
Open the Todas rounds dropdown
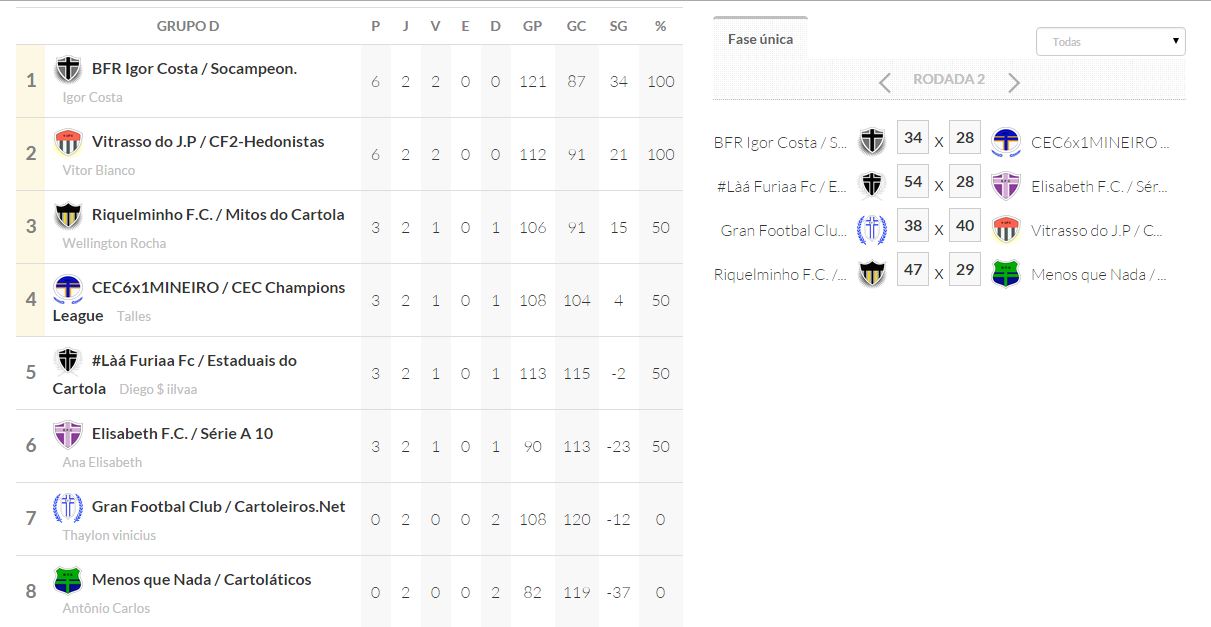[1111, 42]
